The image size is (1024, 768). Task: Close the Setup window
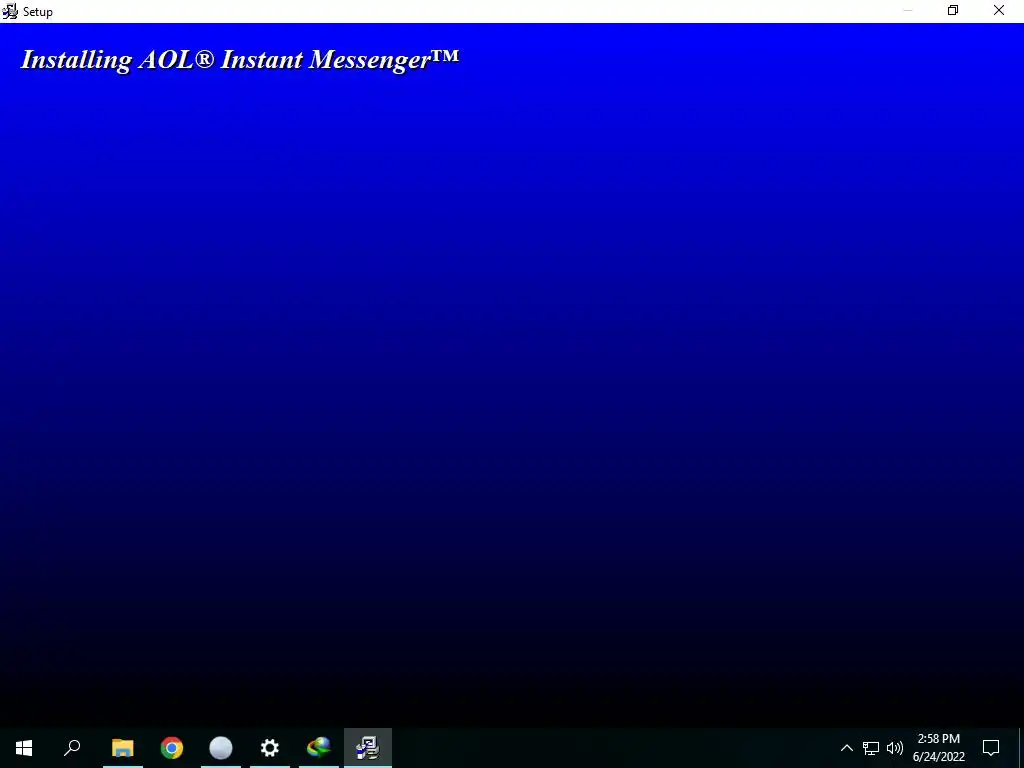pyautogui.click(x=999, y=10)
